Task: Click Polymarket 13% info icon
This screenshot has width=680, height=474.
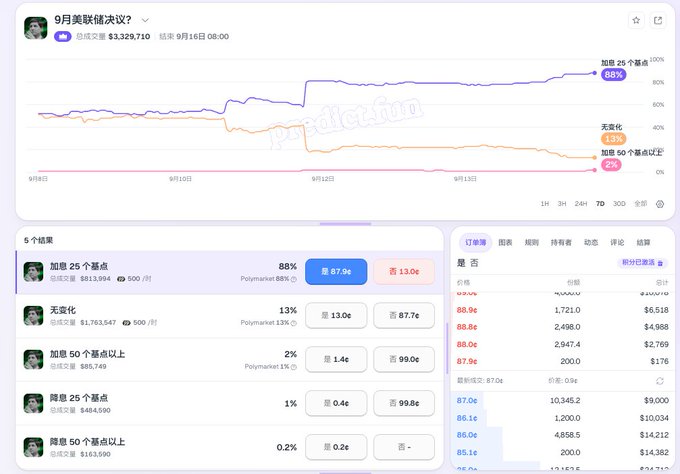Action: click(x=294, y=323)
